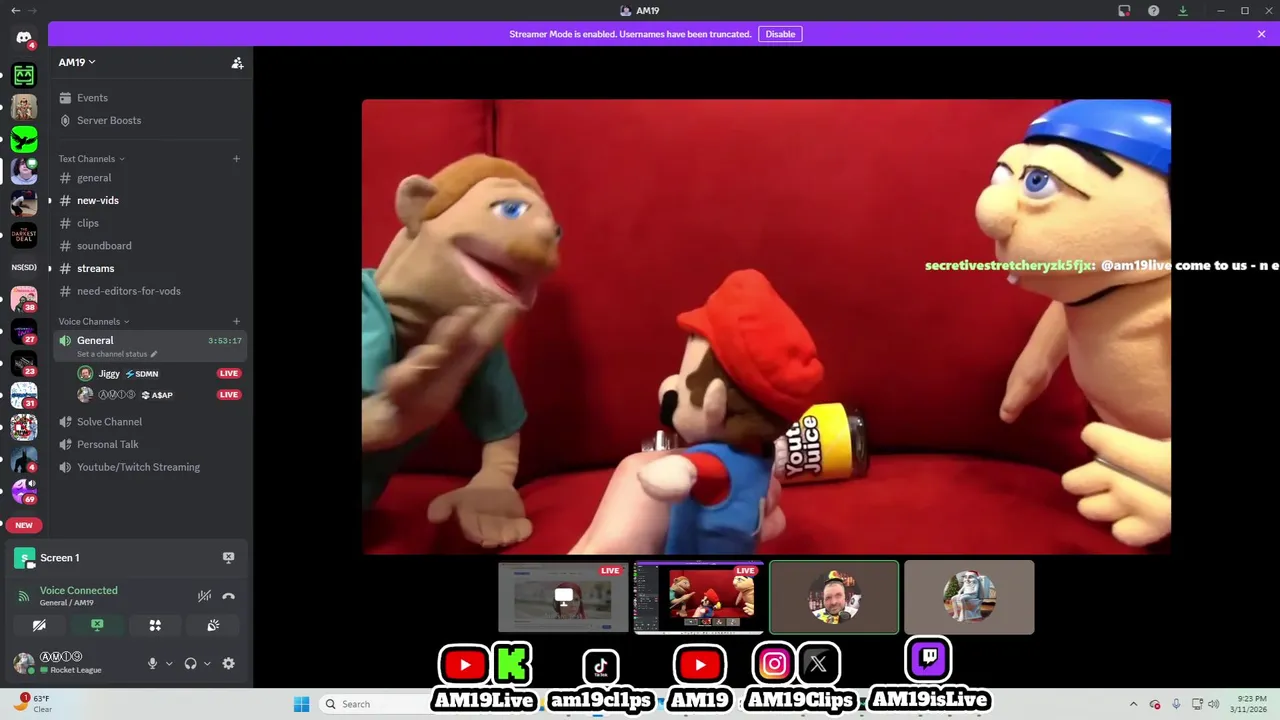Click the NEW unread indicator pill
The width and height of the screenshot is (1280, 720).
point(24,525)
